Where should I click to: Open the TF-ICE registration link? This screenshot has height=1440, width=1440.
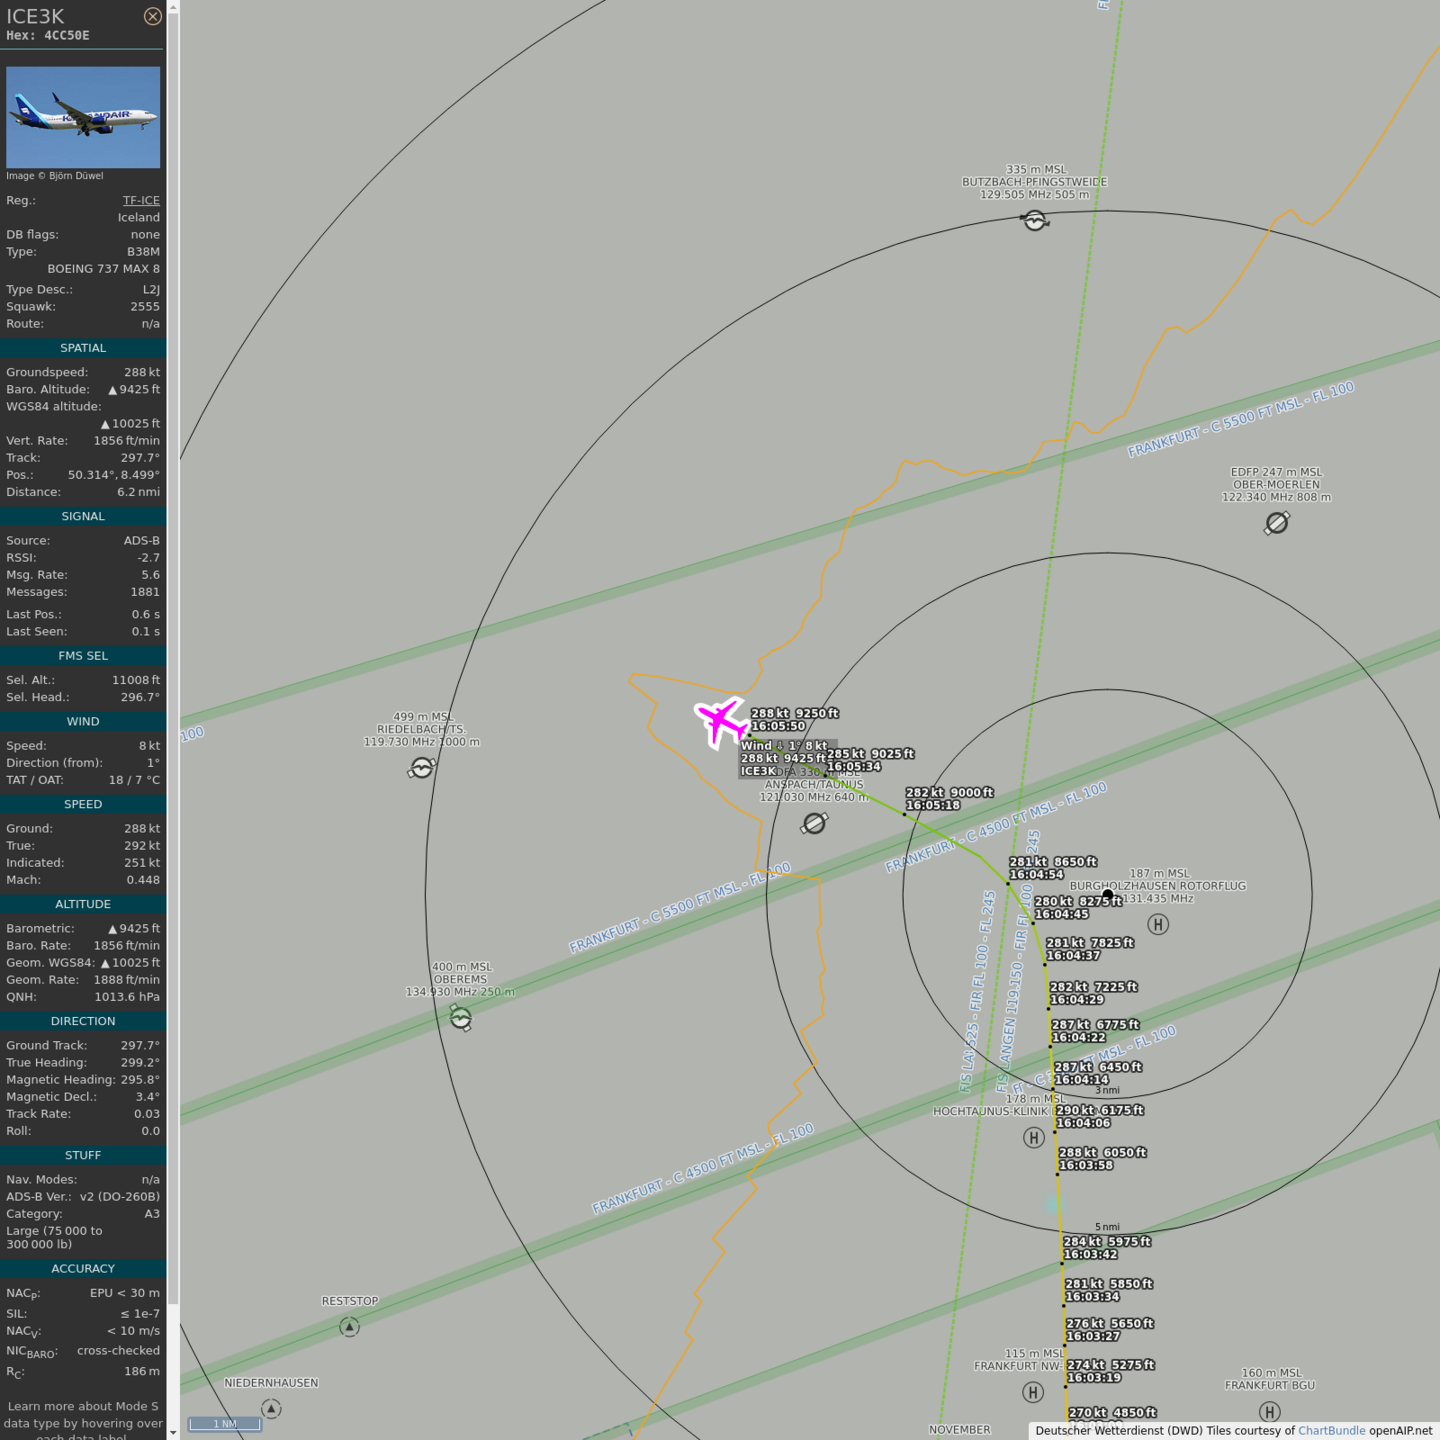pyautogui.click(x=141, y=200)
